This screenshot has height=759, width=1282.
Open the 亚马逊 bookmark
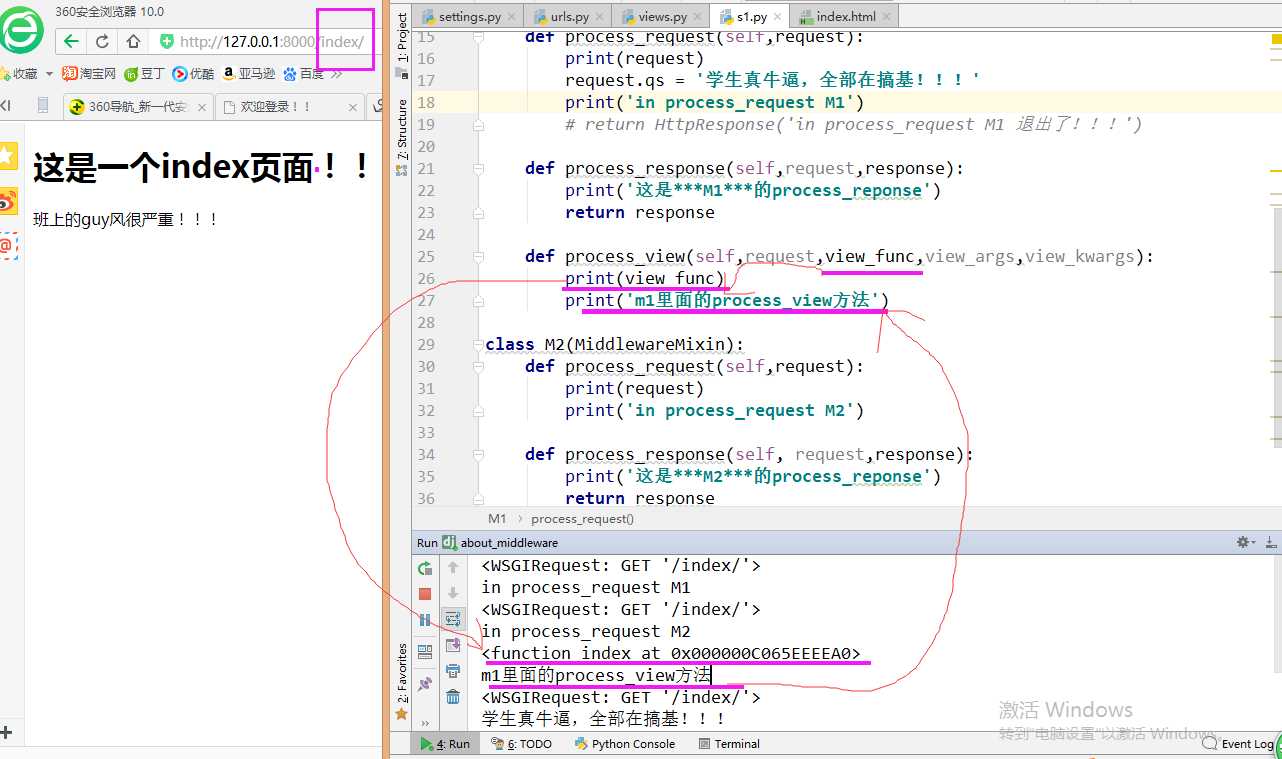[249, 74]
